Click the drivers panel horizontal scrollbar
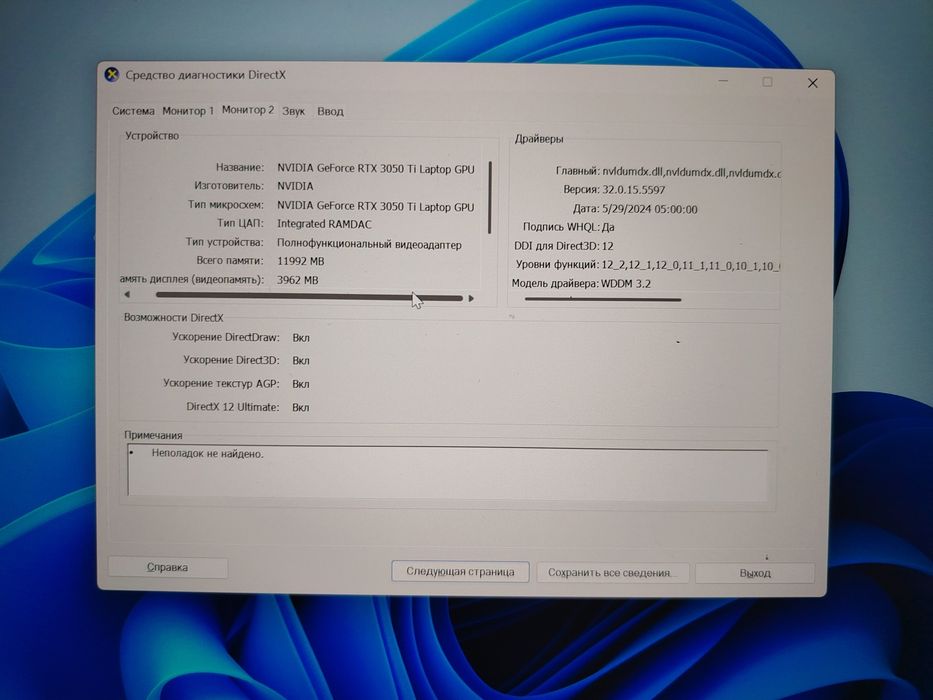The height and width of the screenshot is (700, 933). (603, 299)
